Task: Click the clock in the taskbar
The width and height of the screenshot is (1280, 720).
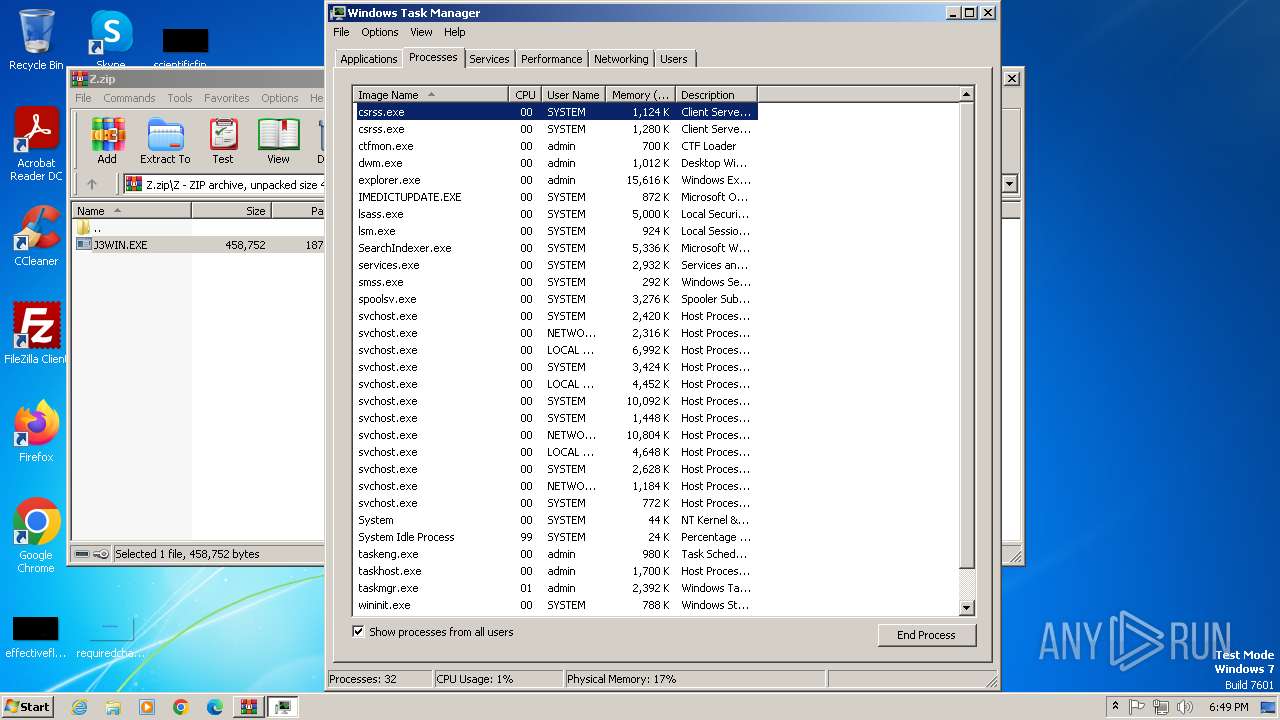Action: pyautogui.click(x=1228, y=707)
